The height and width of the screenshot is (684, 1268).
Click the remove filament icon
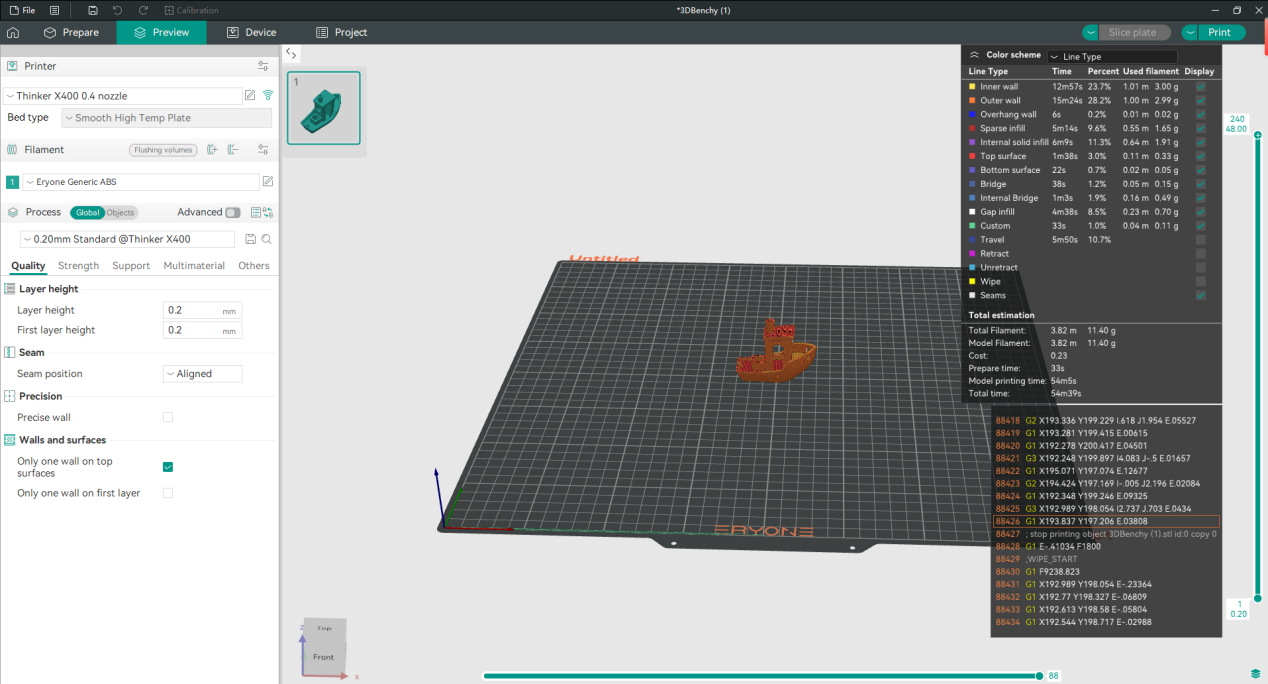(x=233, y=150)
